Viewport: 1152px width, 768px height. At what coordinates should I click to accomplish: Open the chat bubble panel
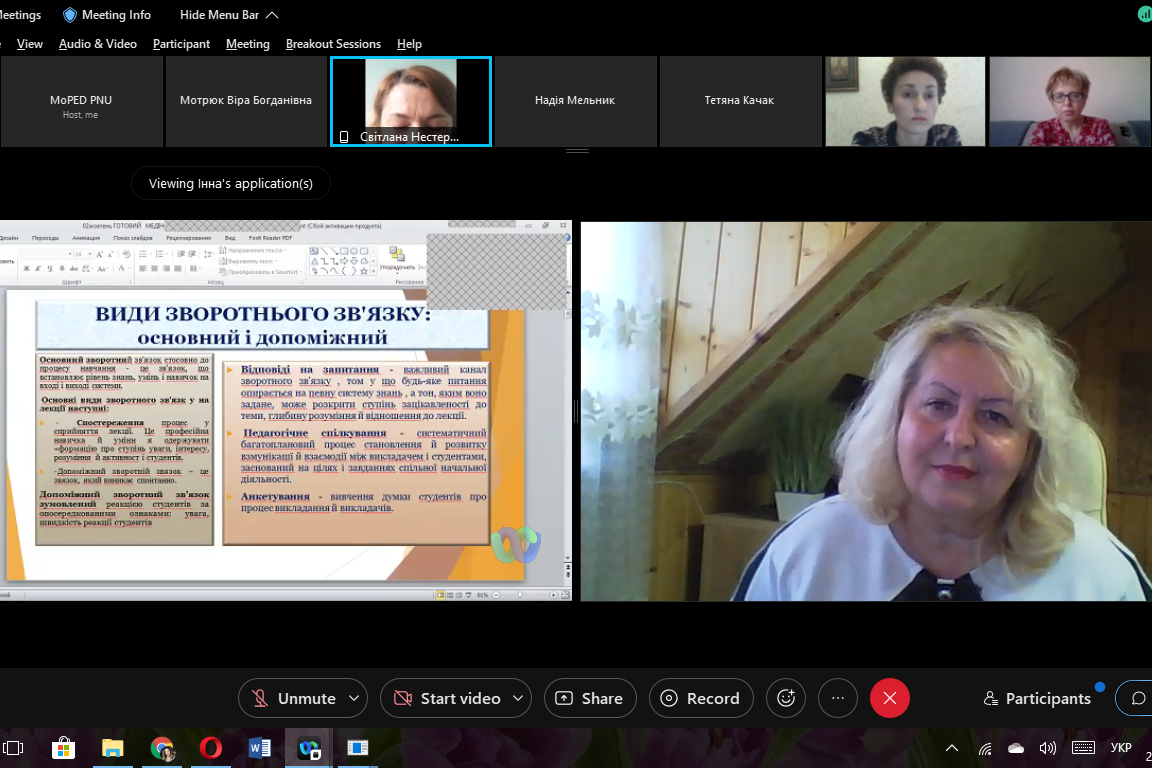tap(1137, 698)
